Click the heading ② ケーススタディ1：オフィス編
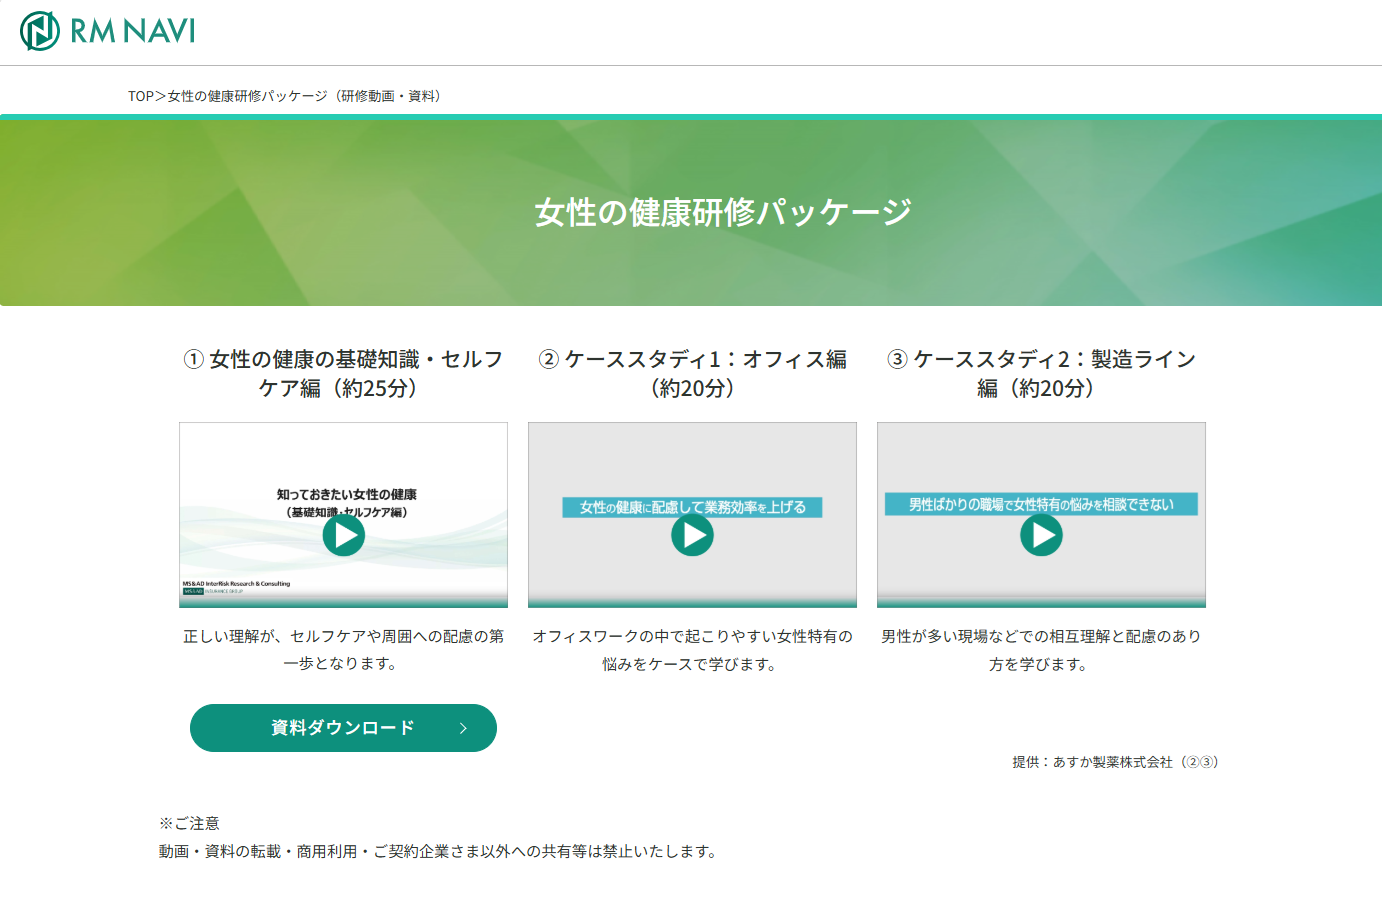This screenshot has width=1382, height=905. (692, 373)
